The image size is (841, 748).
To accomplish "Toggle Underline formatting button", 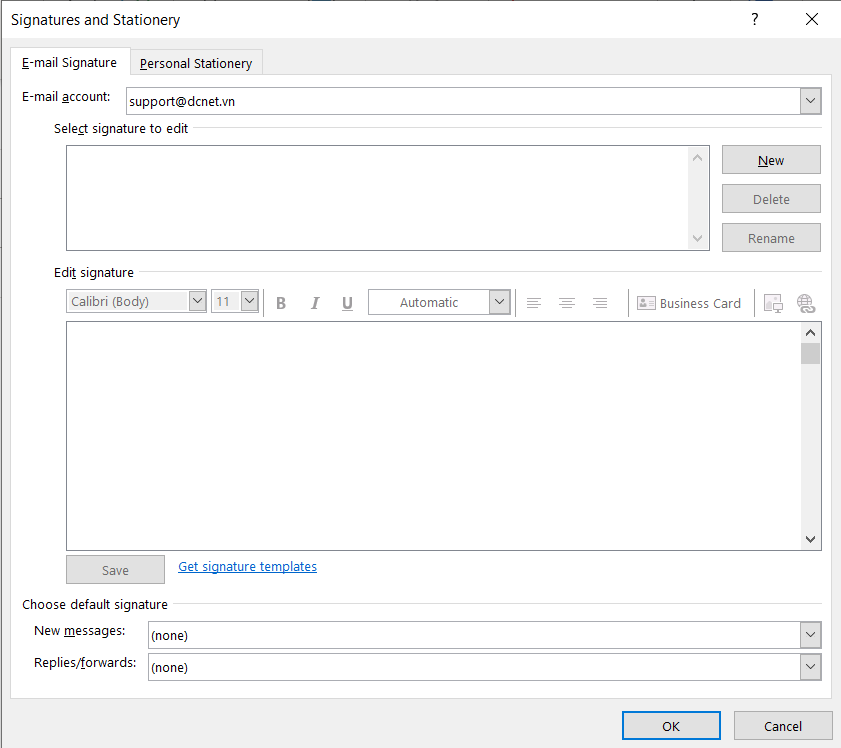I will coord(347,303).
